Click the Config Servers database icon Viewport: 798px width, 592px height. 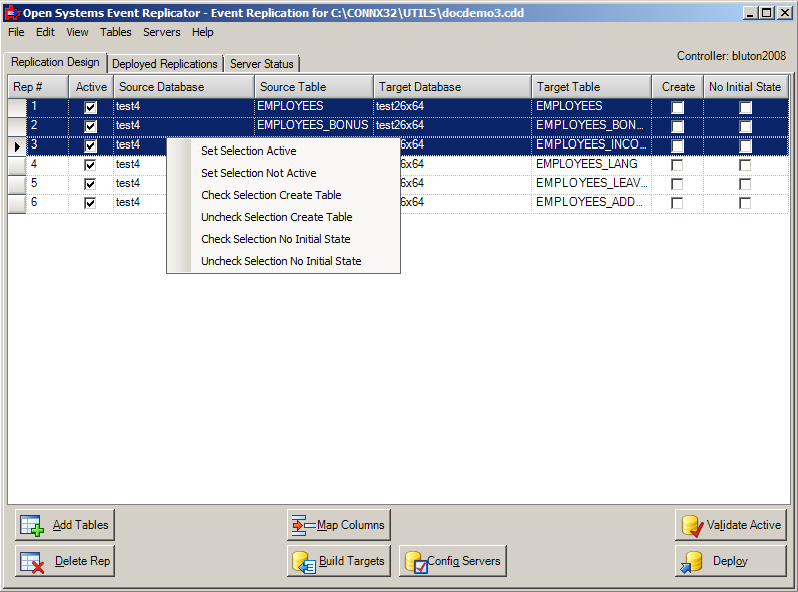pos(417,562)
